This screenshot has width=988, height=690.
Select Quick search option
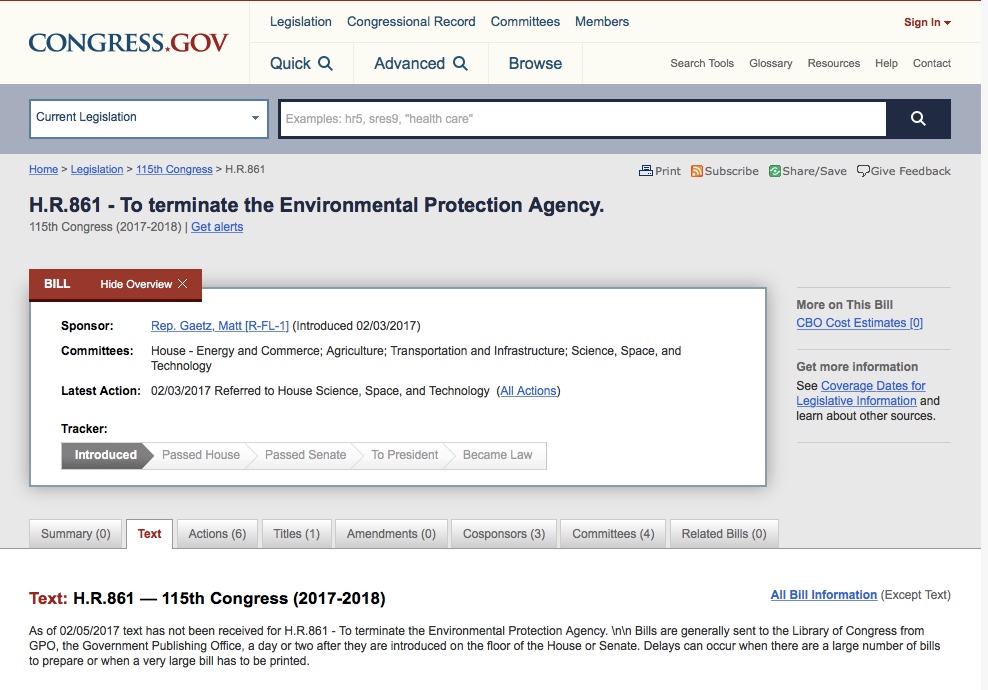(301, 63)
